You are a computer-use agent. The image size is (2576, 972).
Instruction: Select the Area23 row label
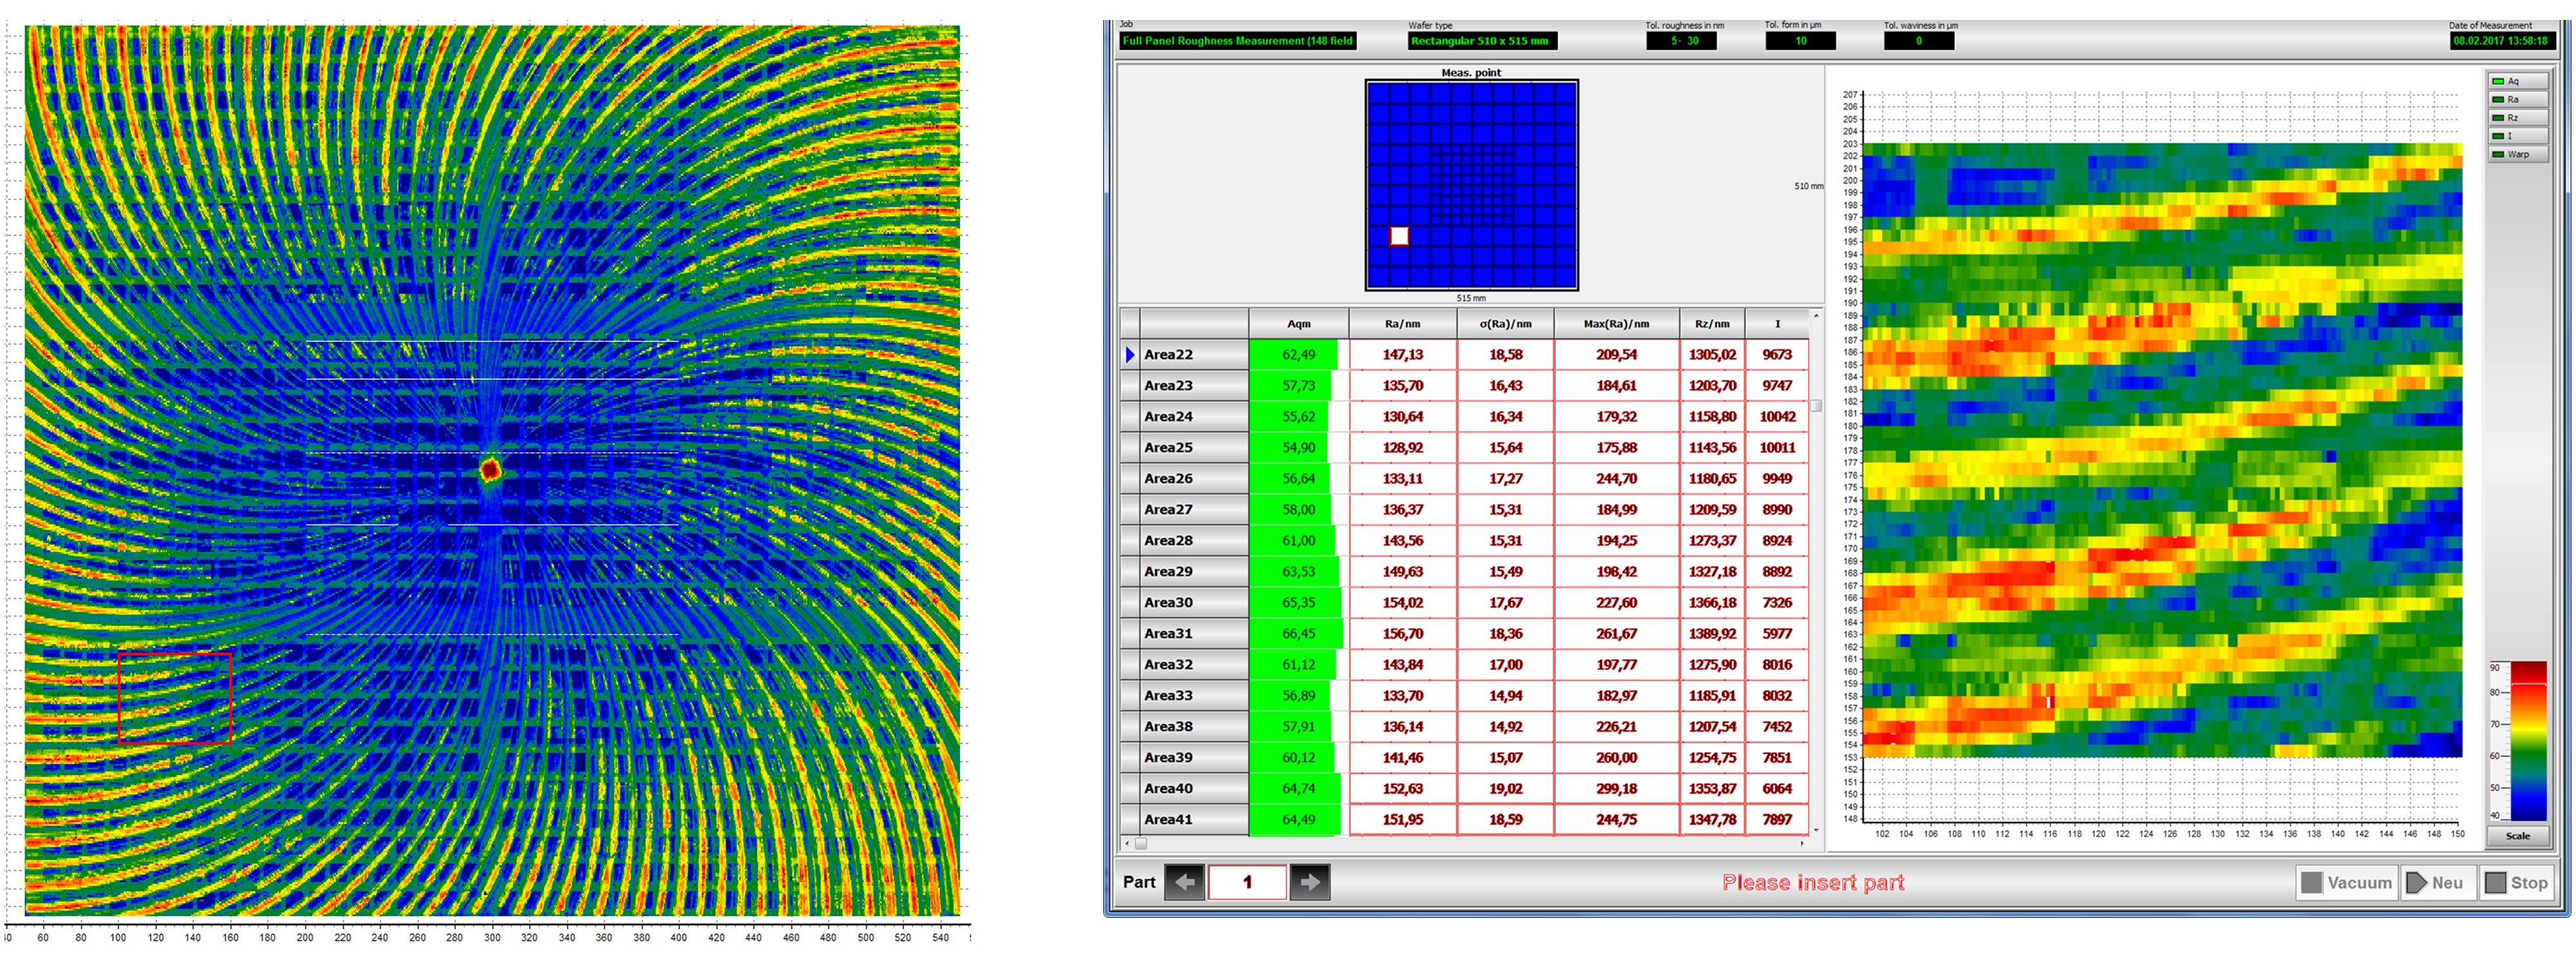(x=1194, y=386)
